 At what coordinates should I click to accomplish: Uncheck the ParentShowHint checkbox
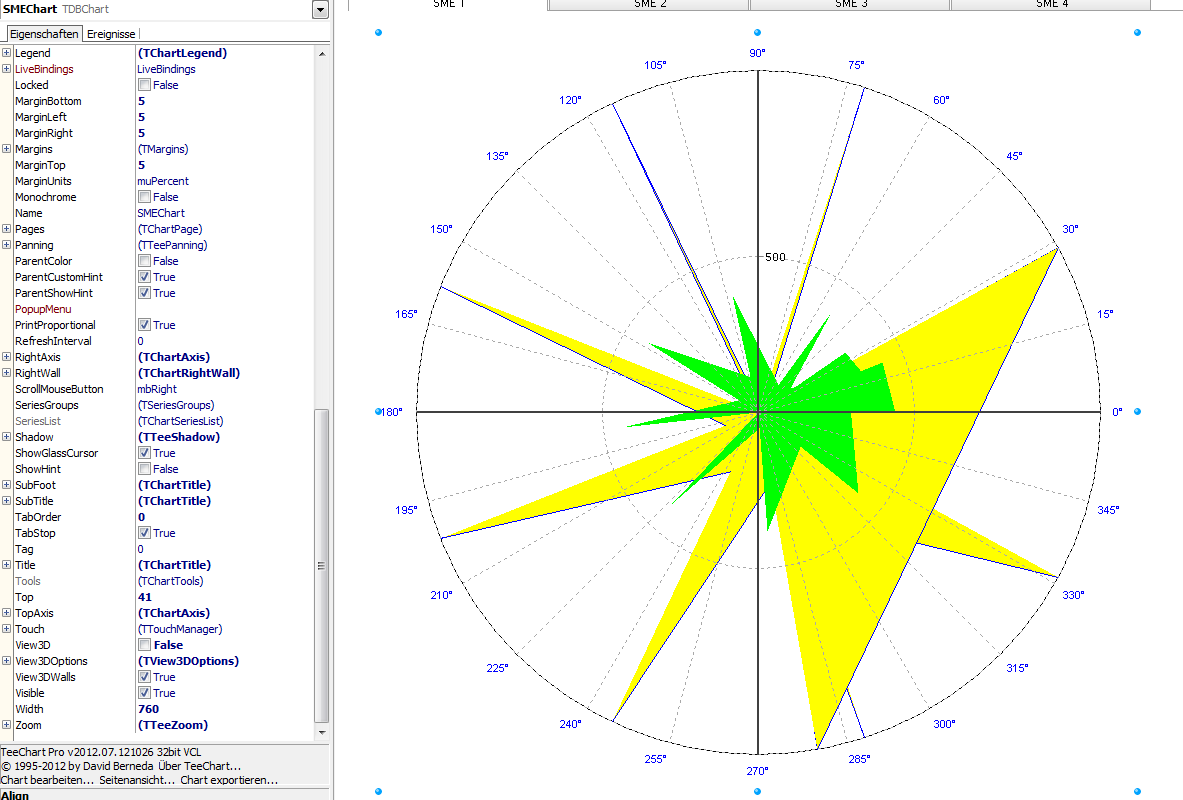click(144, 293)
